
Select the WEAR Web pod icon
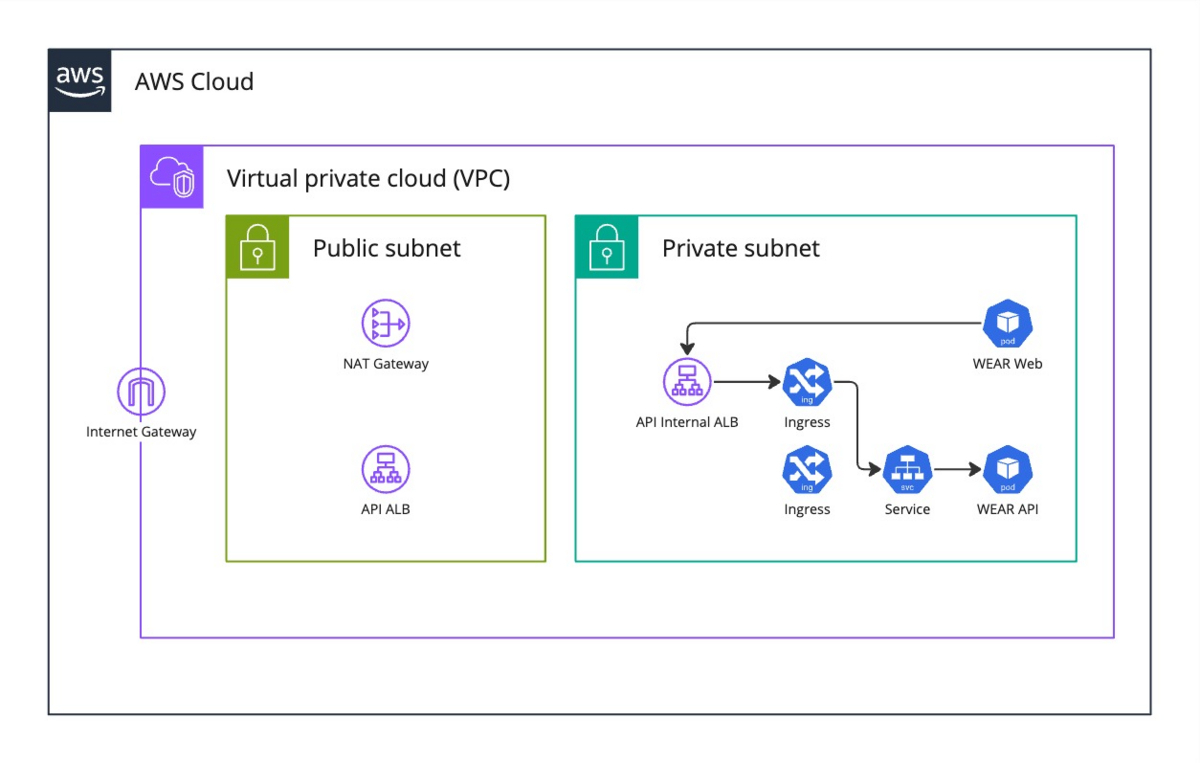click(x=1008, y=324)
